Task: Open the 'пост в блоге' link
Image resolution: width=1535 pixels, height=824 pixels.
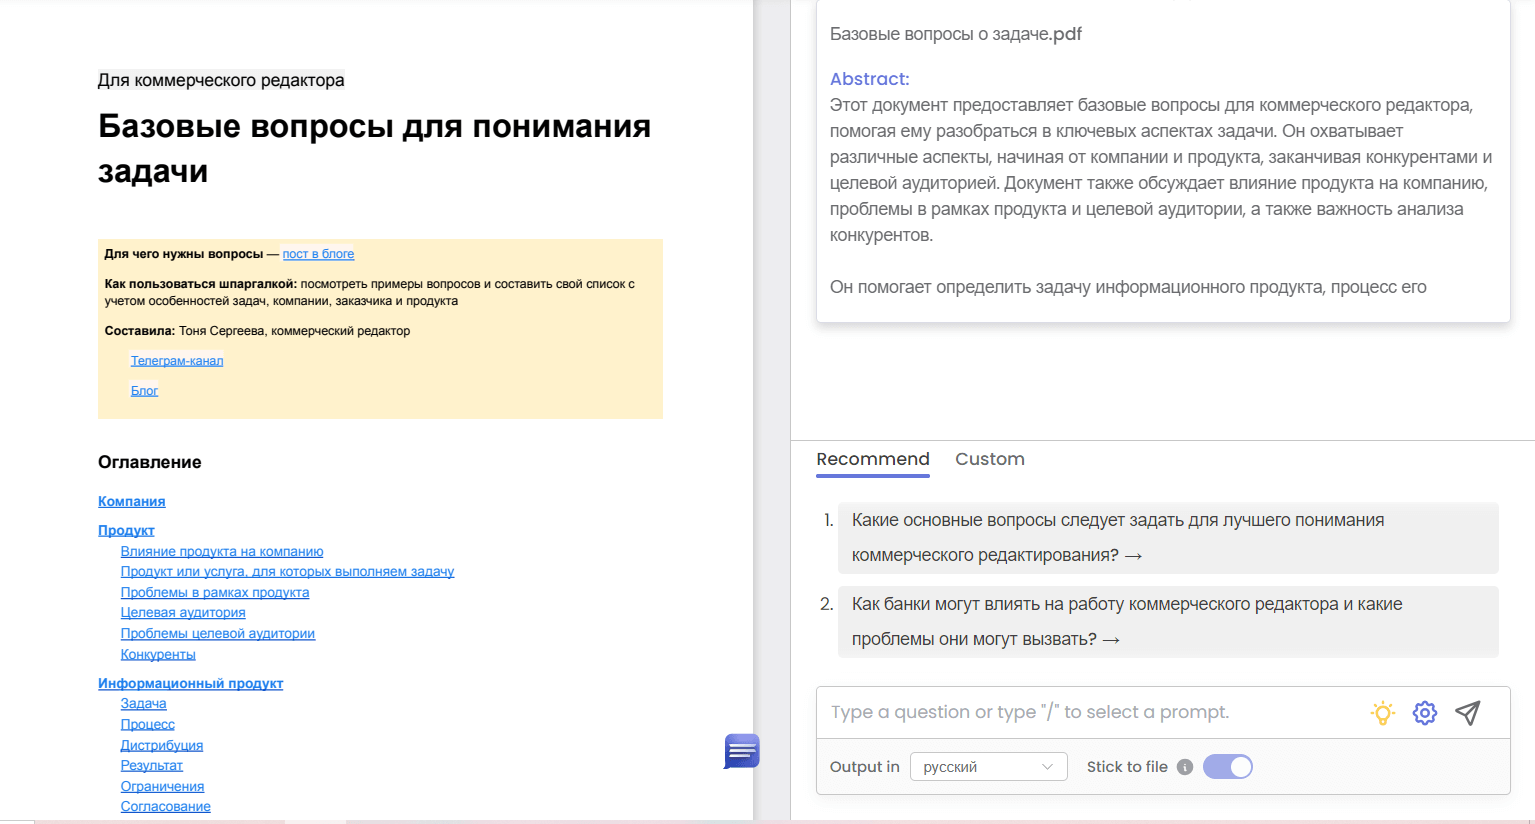Action: (318, 254)
